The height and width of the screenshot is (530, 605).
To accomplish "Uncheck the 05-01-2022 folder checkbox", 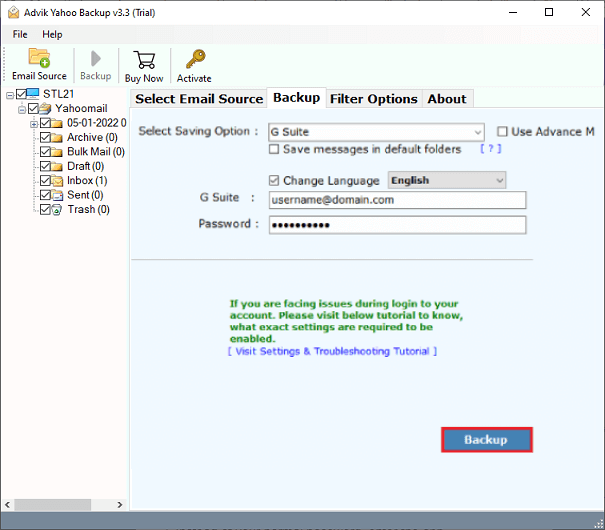I will coord(45,123).
